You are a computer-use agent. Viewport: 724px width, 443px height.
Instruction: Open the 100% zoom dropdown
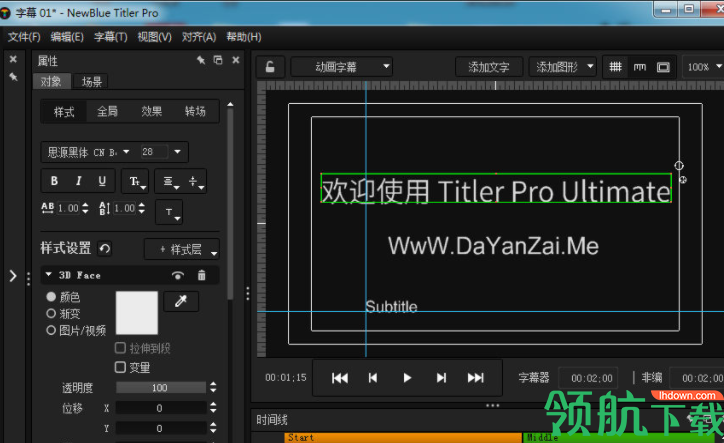703,67
